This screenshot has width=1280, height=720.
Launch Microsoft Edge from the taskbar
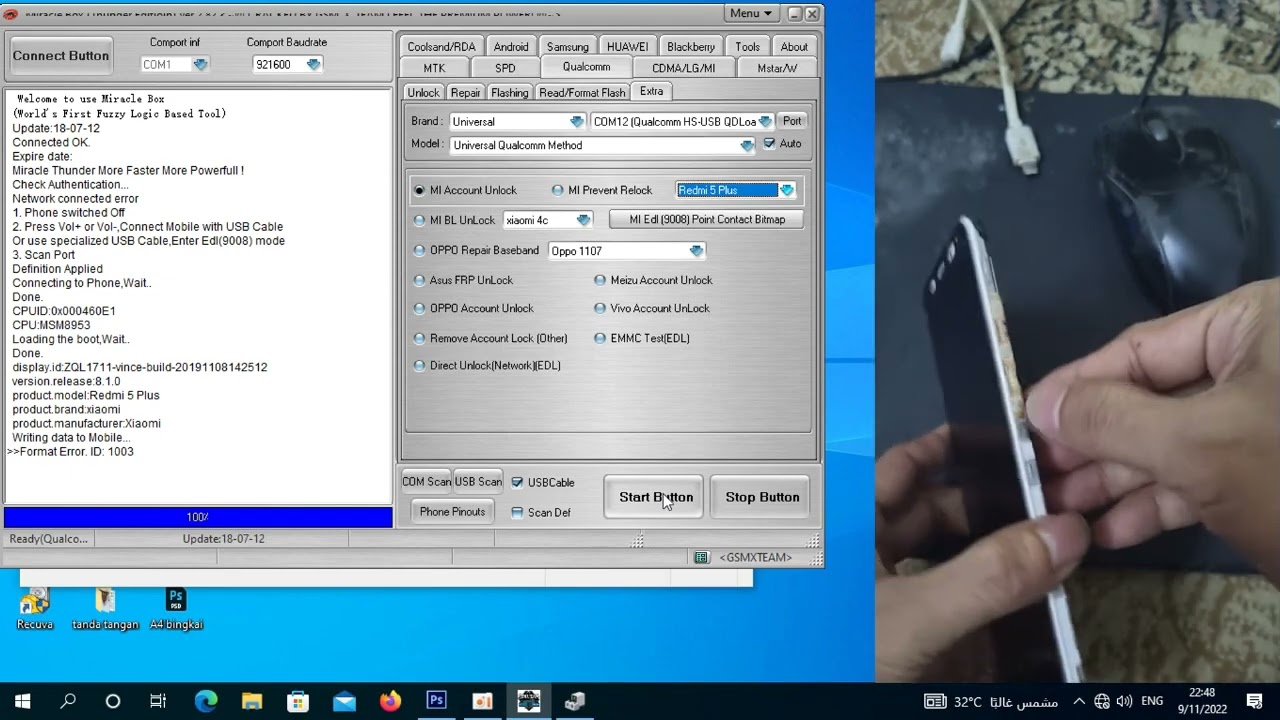tap(206, 701)
